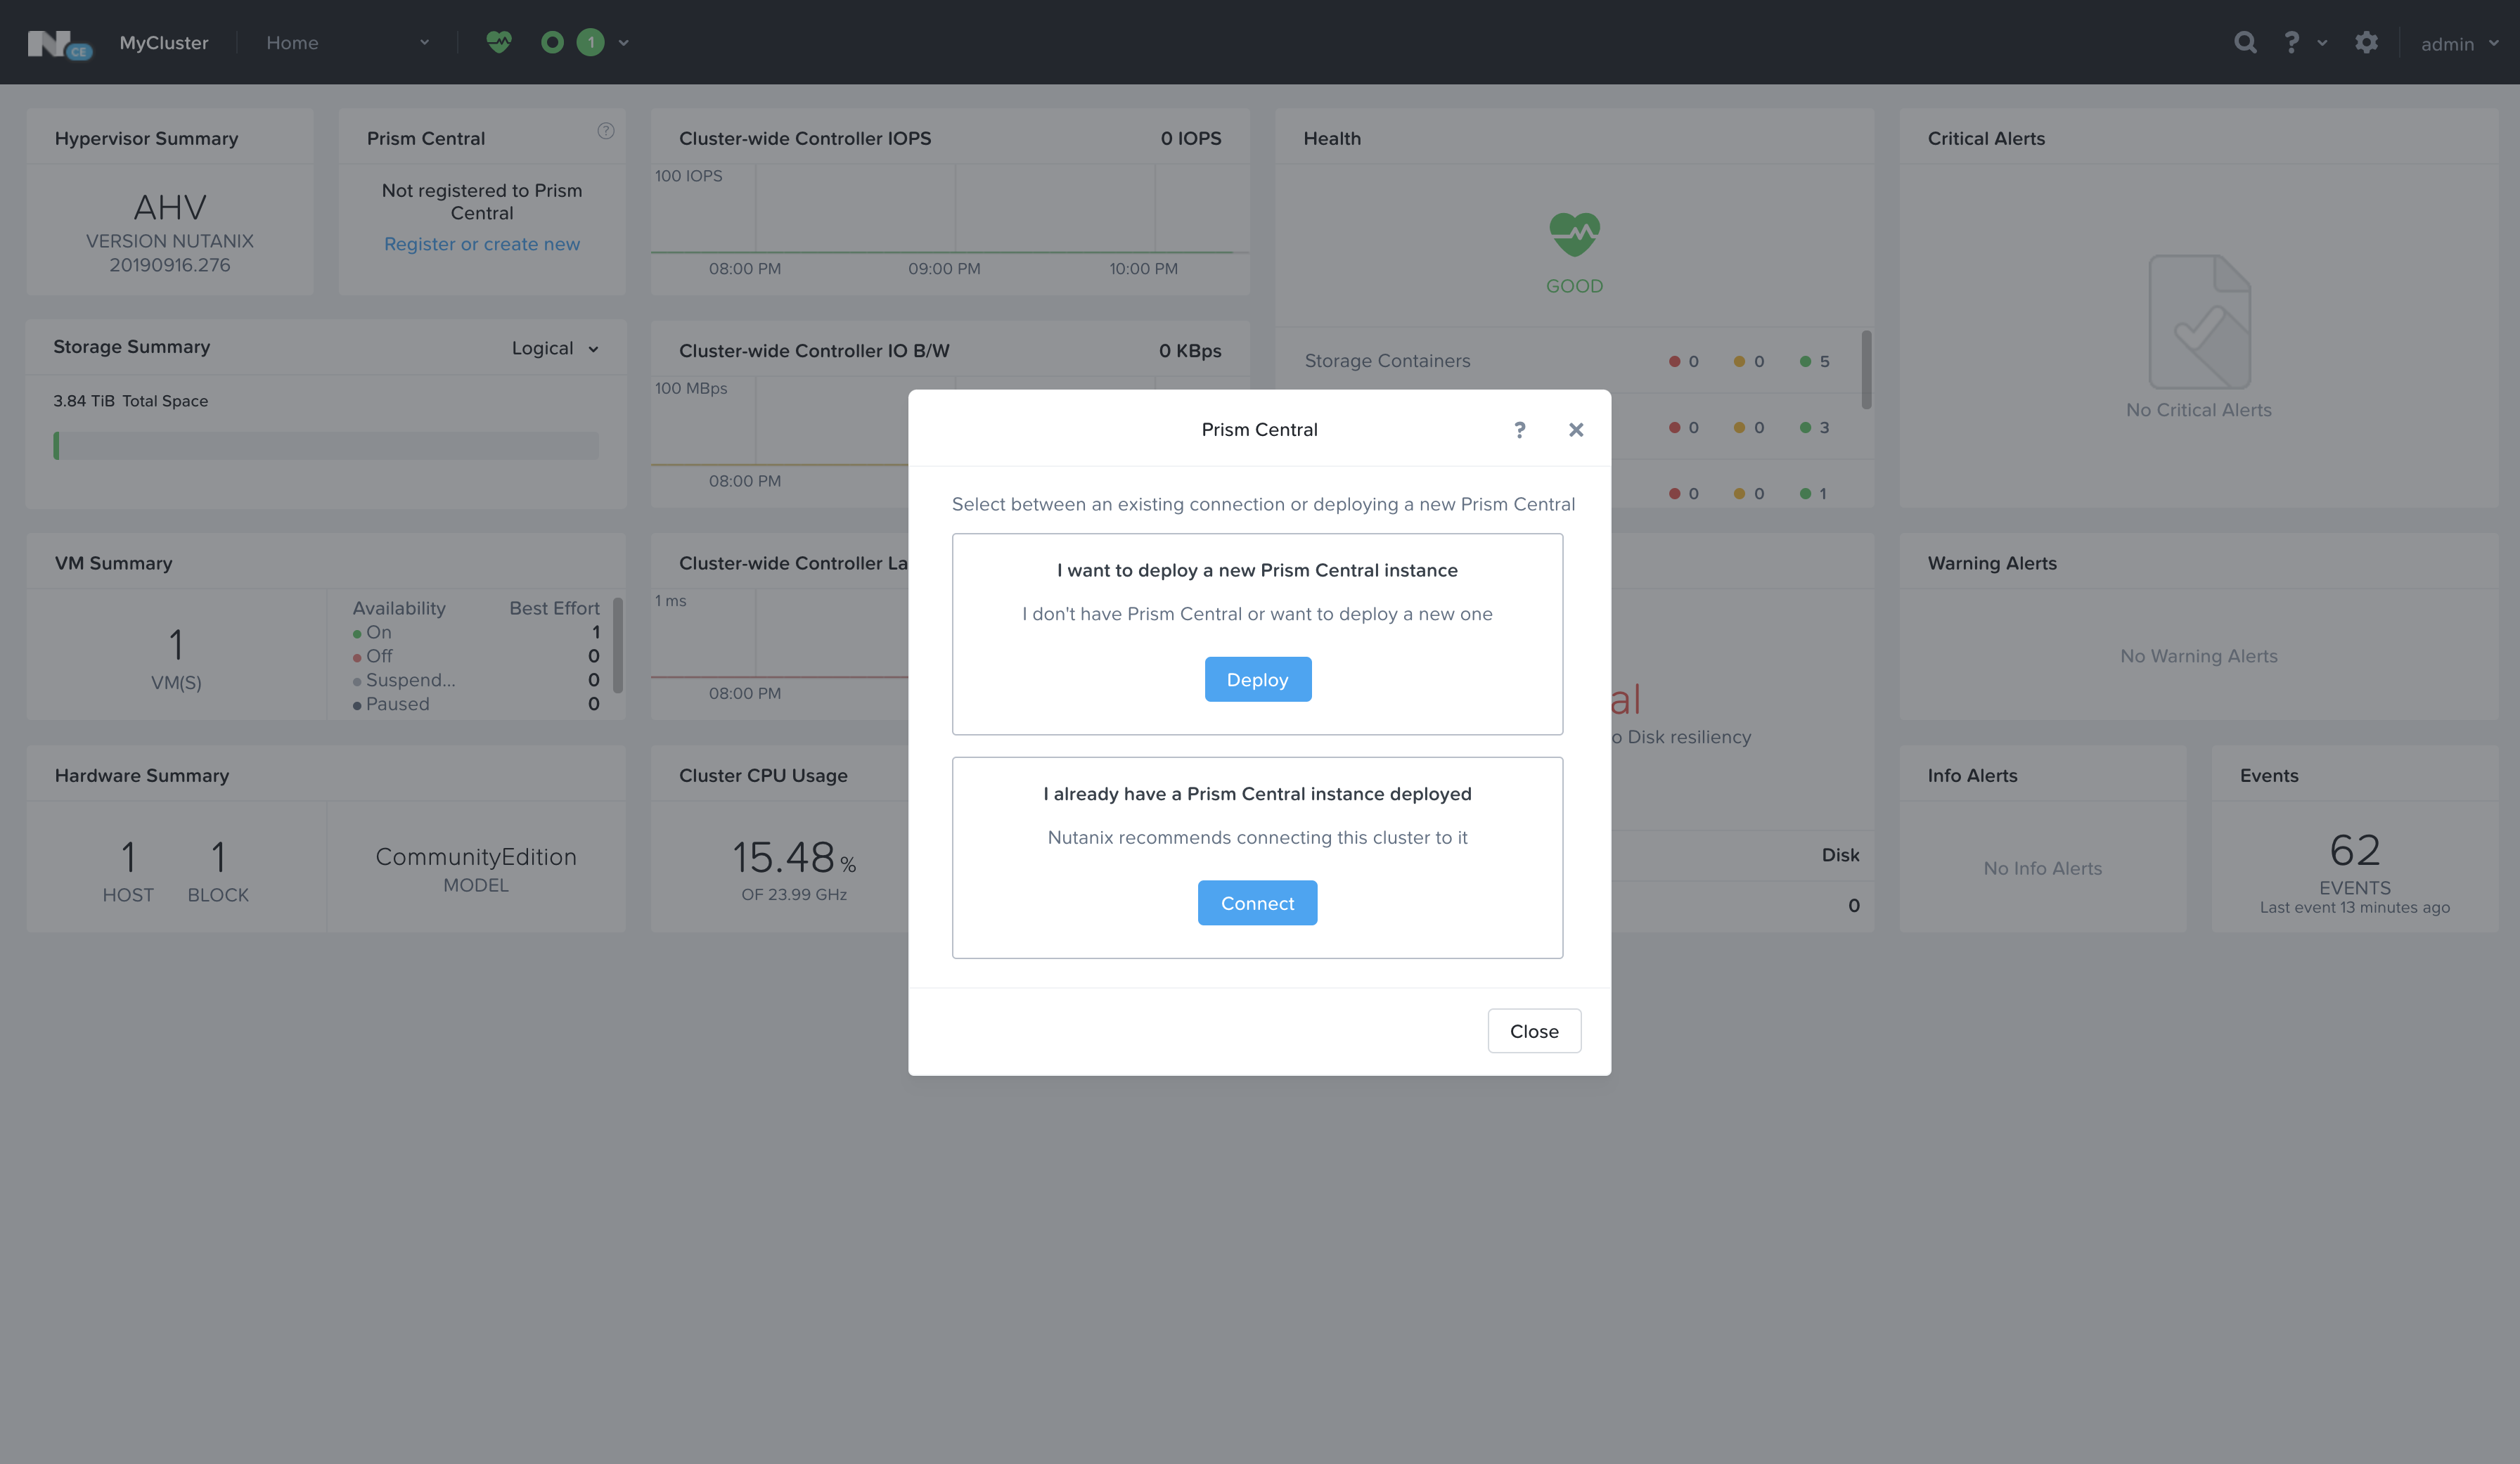Expand the alerts badge dropdown arrow
Image resolution: width=2520 pixels, height=1464 pixels.
624,43
